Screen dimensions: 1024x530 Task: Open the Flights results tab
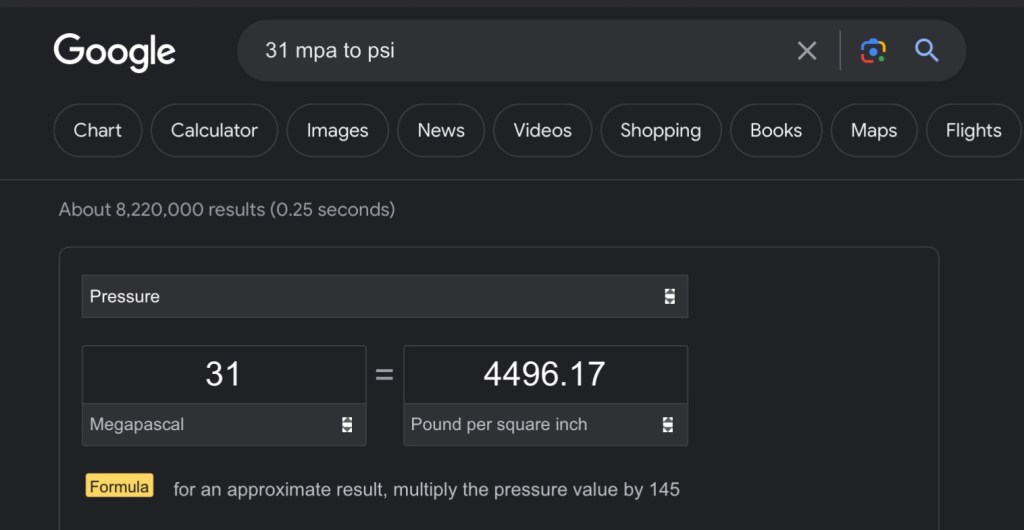point(973,131)
